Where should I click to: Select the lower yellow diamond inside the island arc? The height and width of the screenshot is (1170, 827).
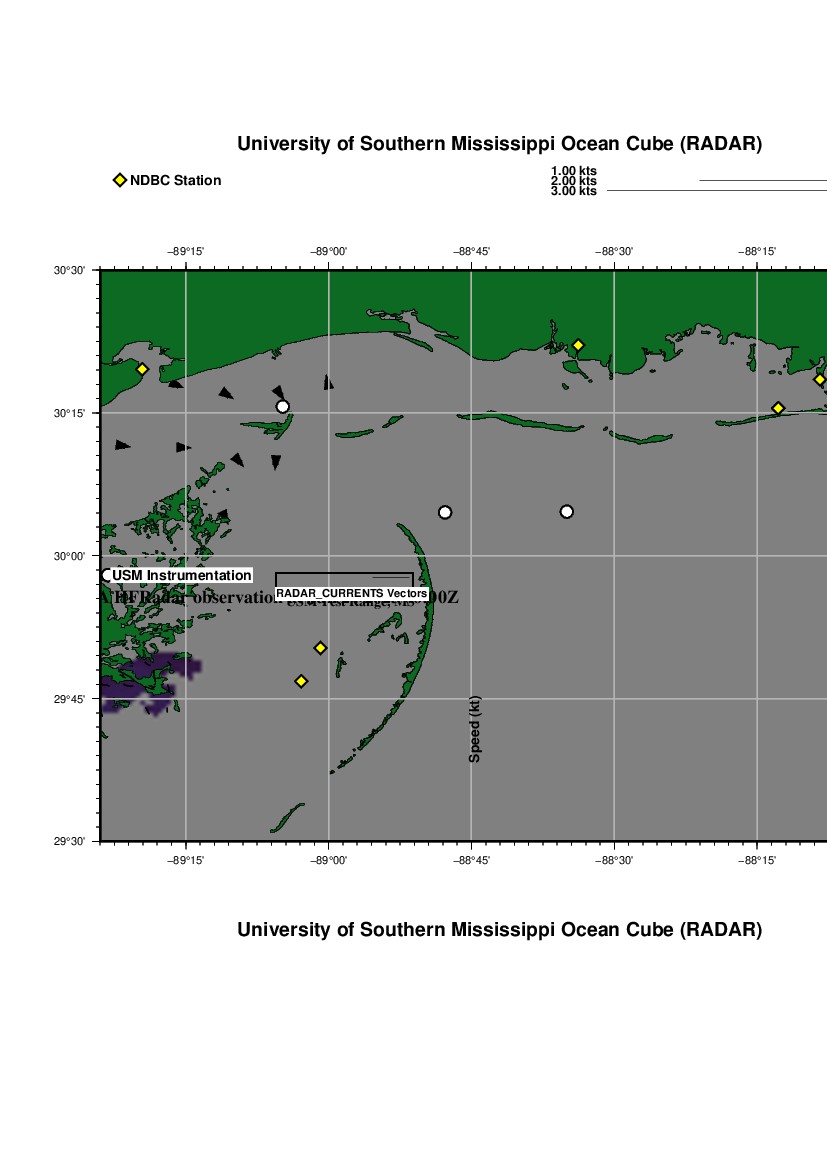tap(301, 681)
